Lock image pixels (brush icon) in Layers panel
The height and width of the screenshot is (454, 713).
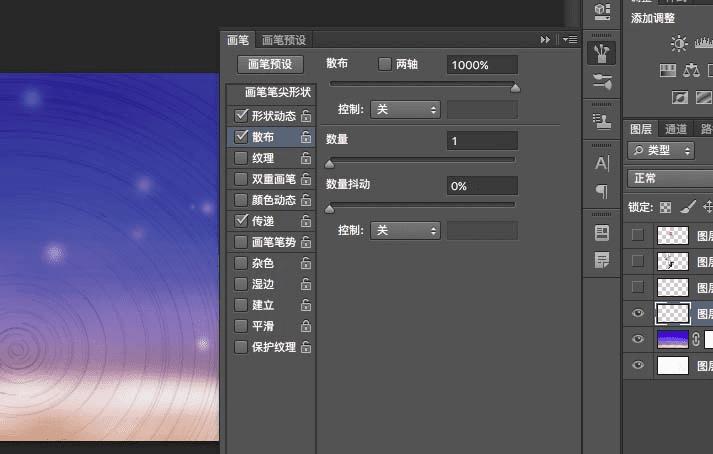[x=688, y=207]
